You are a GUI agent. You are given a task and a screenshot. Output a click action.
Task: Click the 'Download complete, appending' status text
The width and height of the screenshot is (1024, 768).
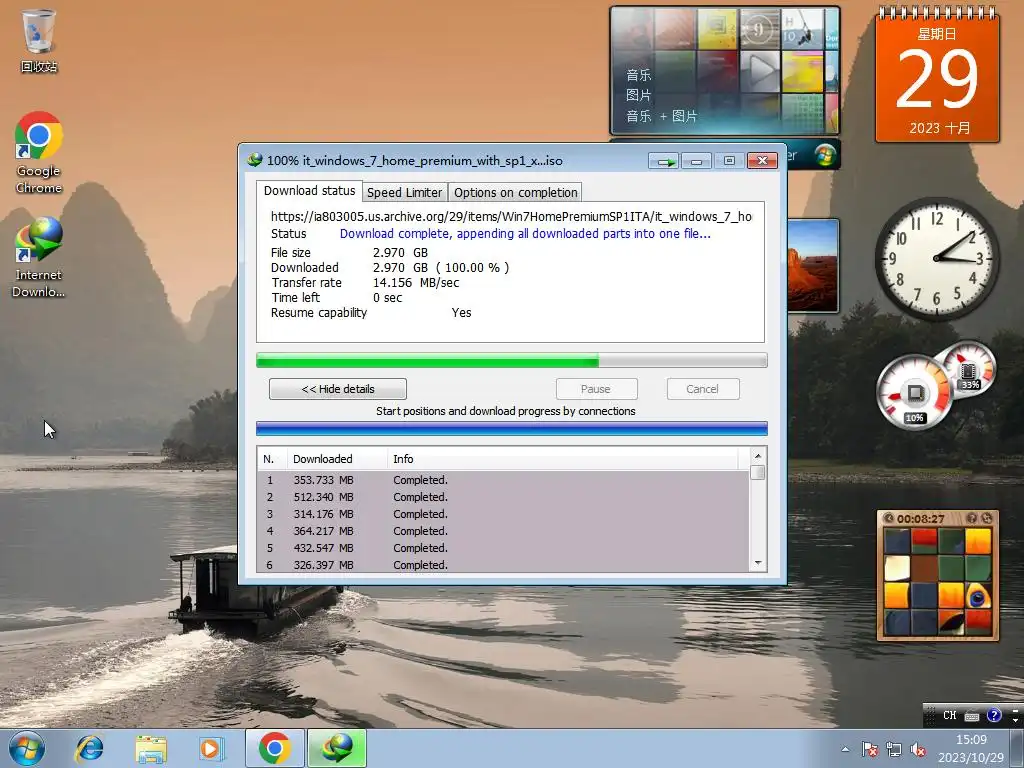pos(525,234)
